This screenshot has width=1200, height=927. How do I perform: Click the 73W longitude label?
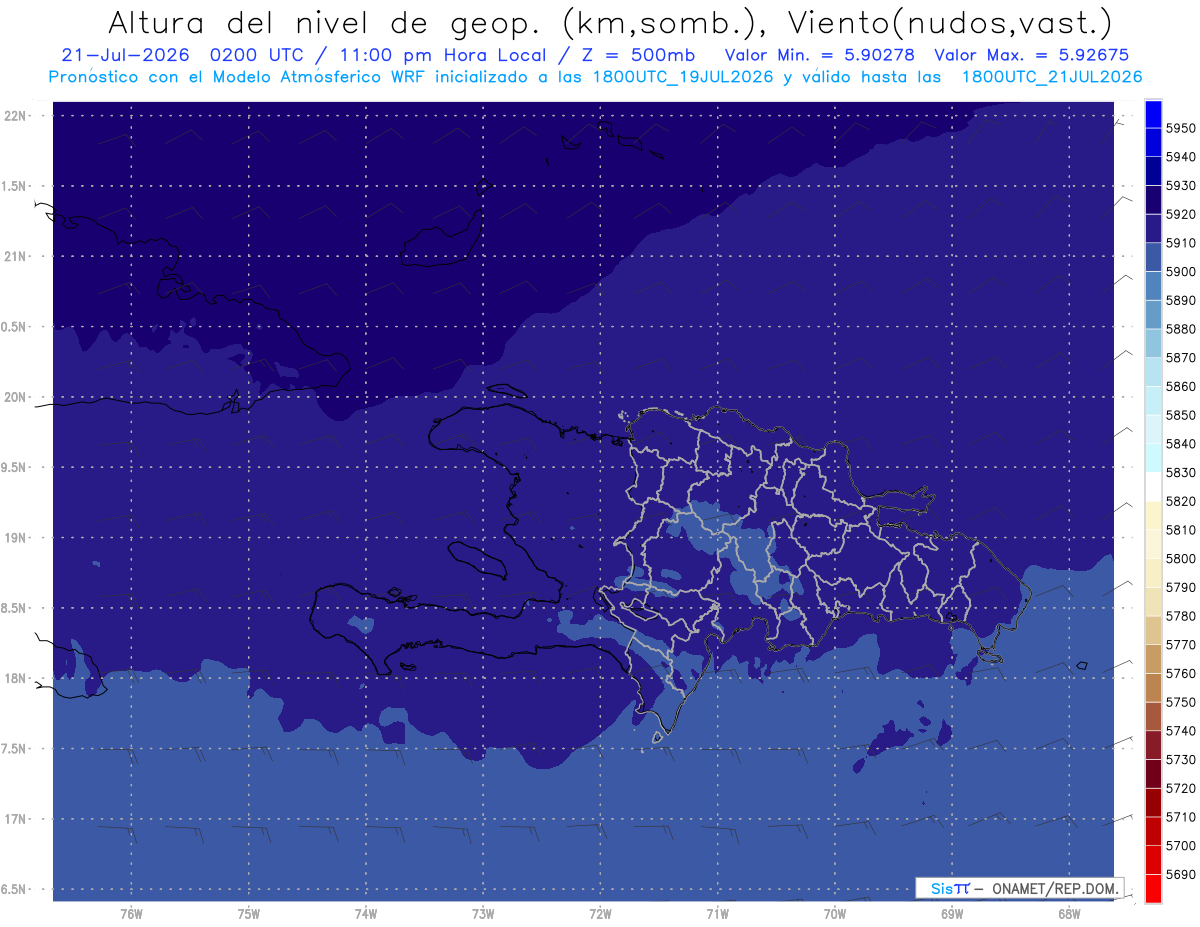pyautogui.click(x=483, y=913)
